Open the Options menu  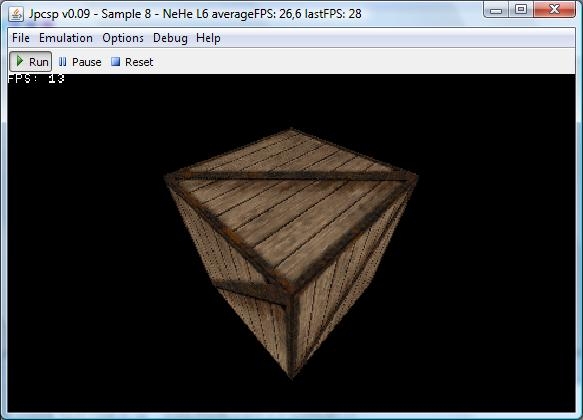coord(123,38)
